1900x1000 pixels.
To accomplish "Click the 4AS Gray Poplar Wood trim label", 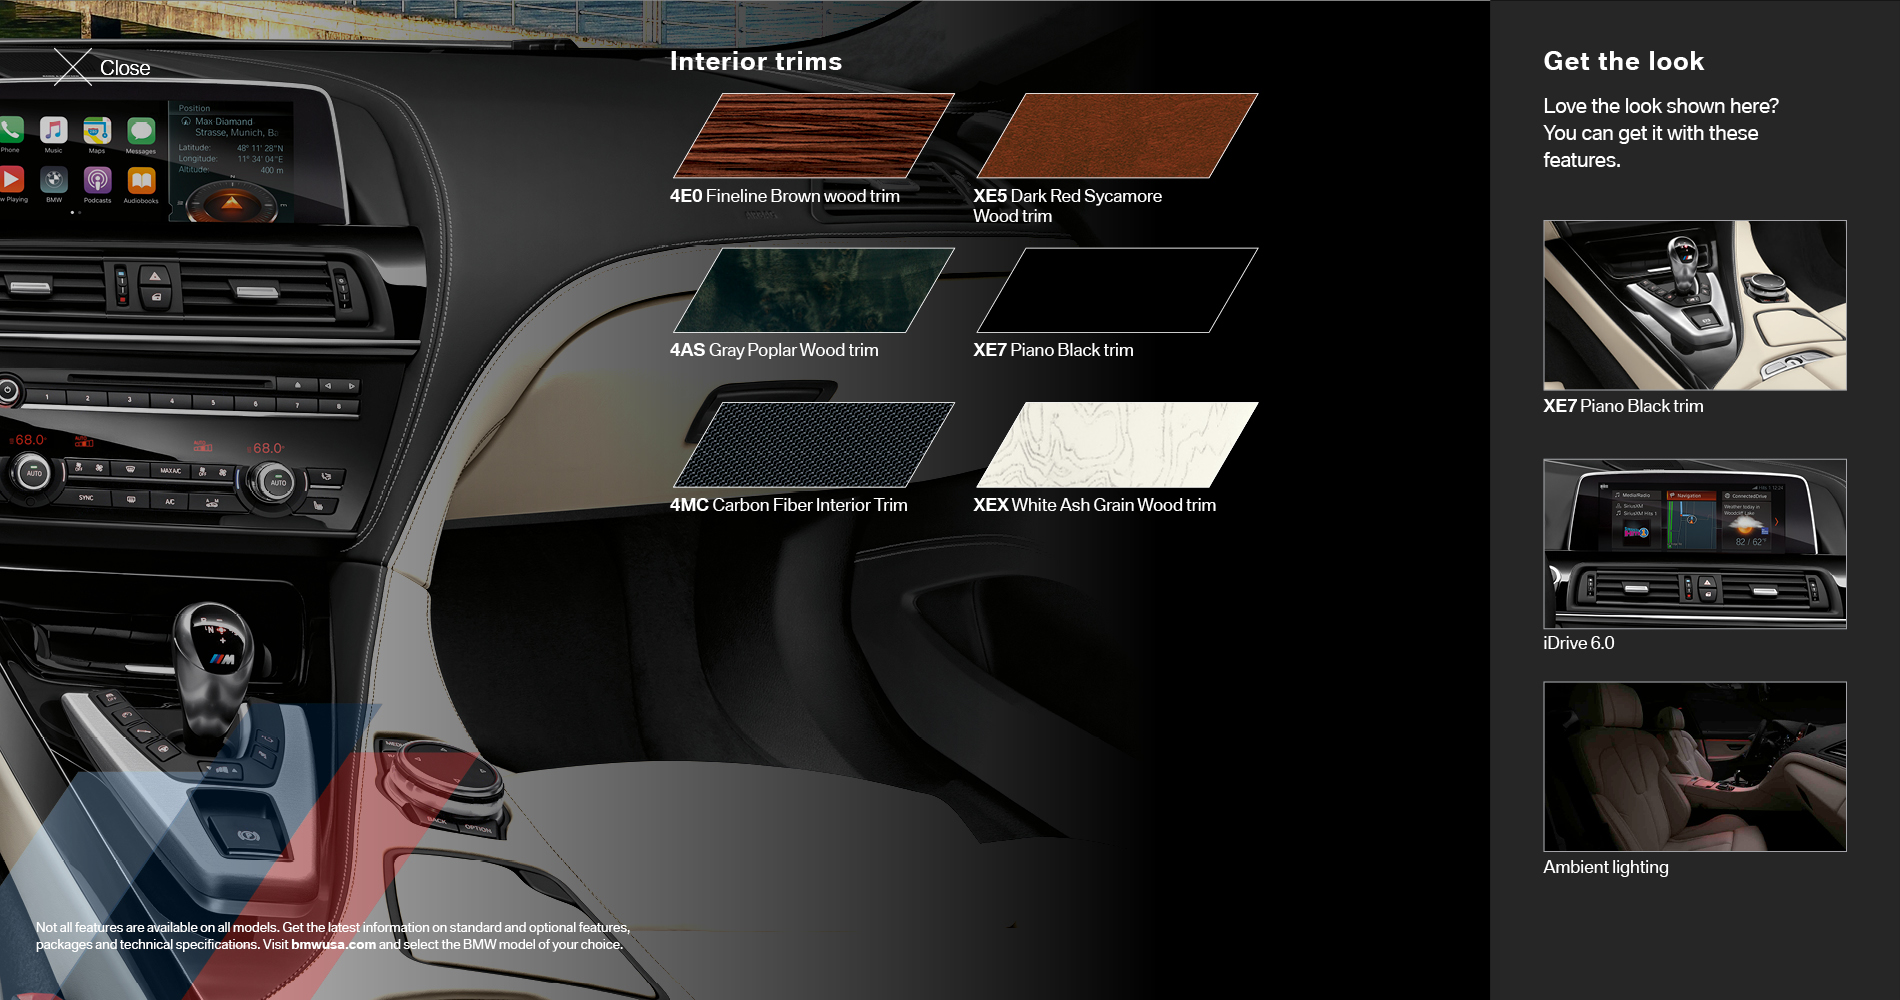I will coord(774,350).
